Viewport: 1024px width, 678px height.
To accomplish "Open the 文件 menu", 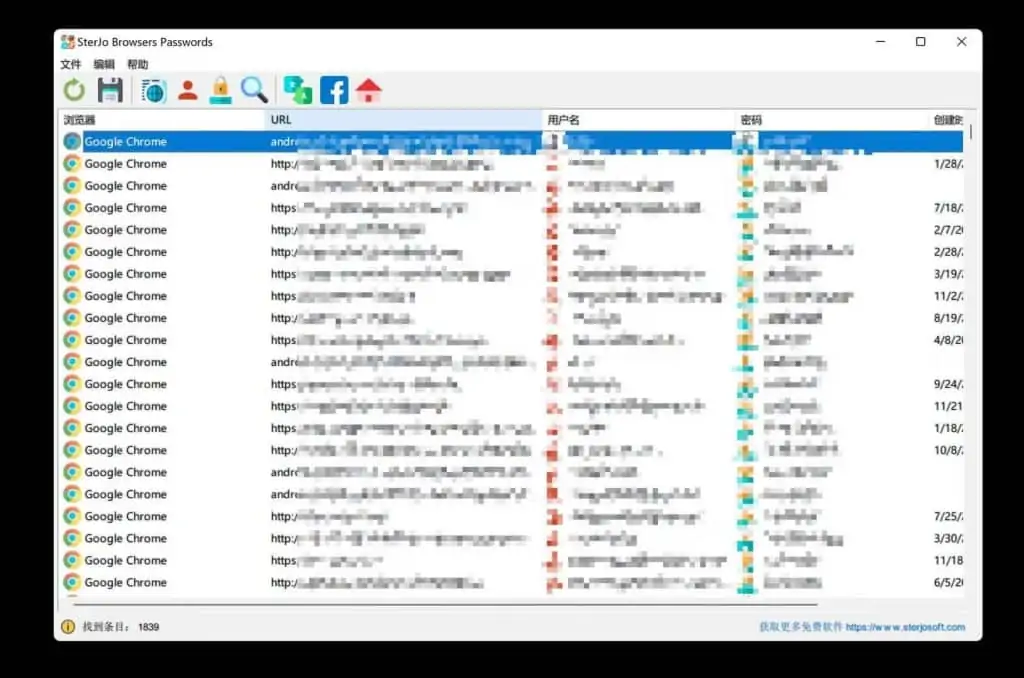I will [x=71, y=63].
